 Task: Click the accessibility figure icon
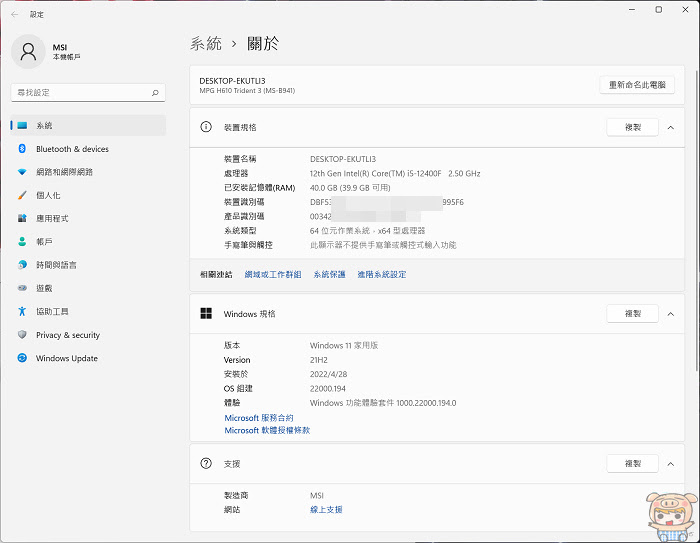(22, 311)
